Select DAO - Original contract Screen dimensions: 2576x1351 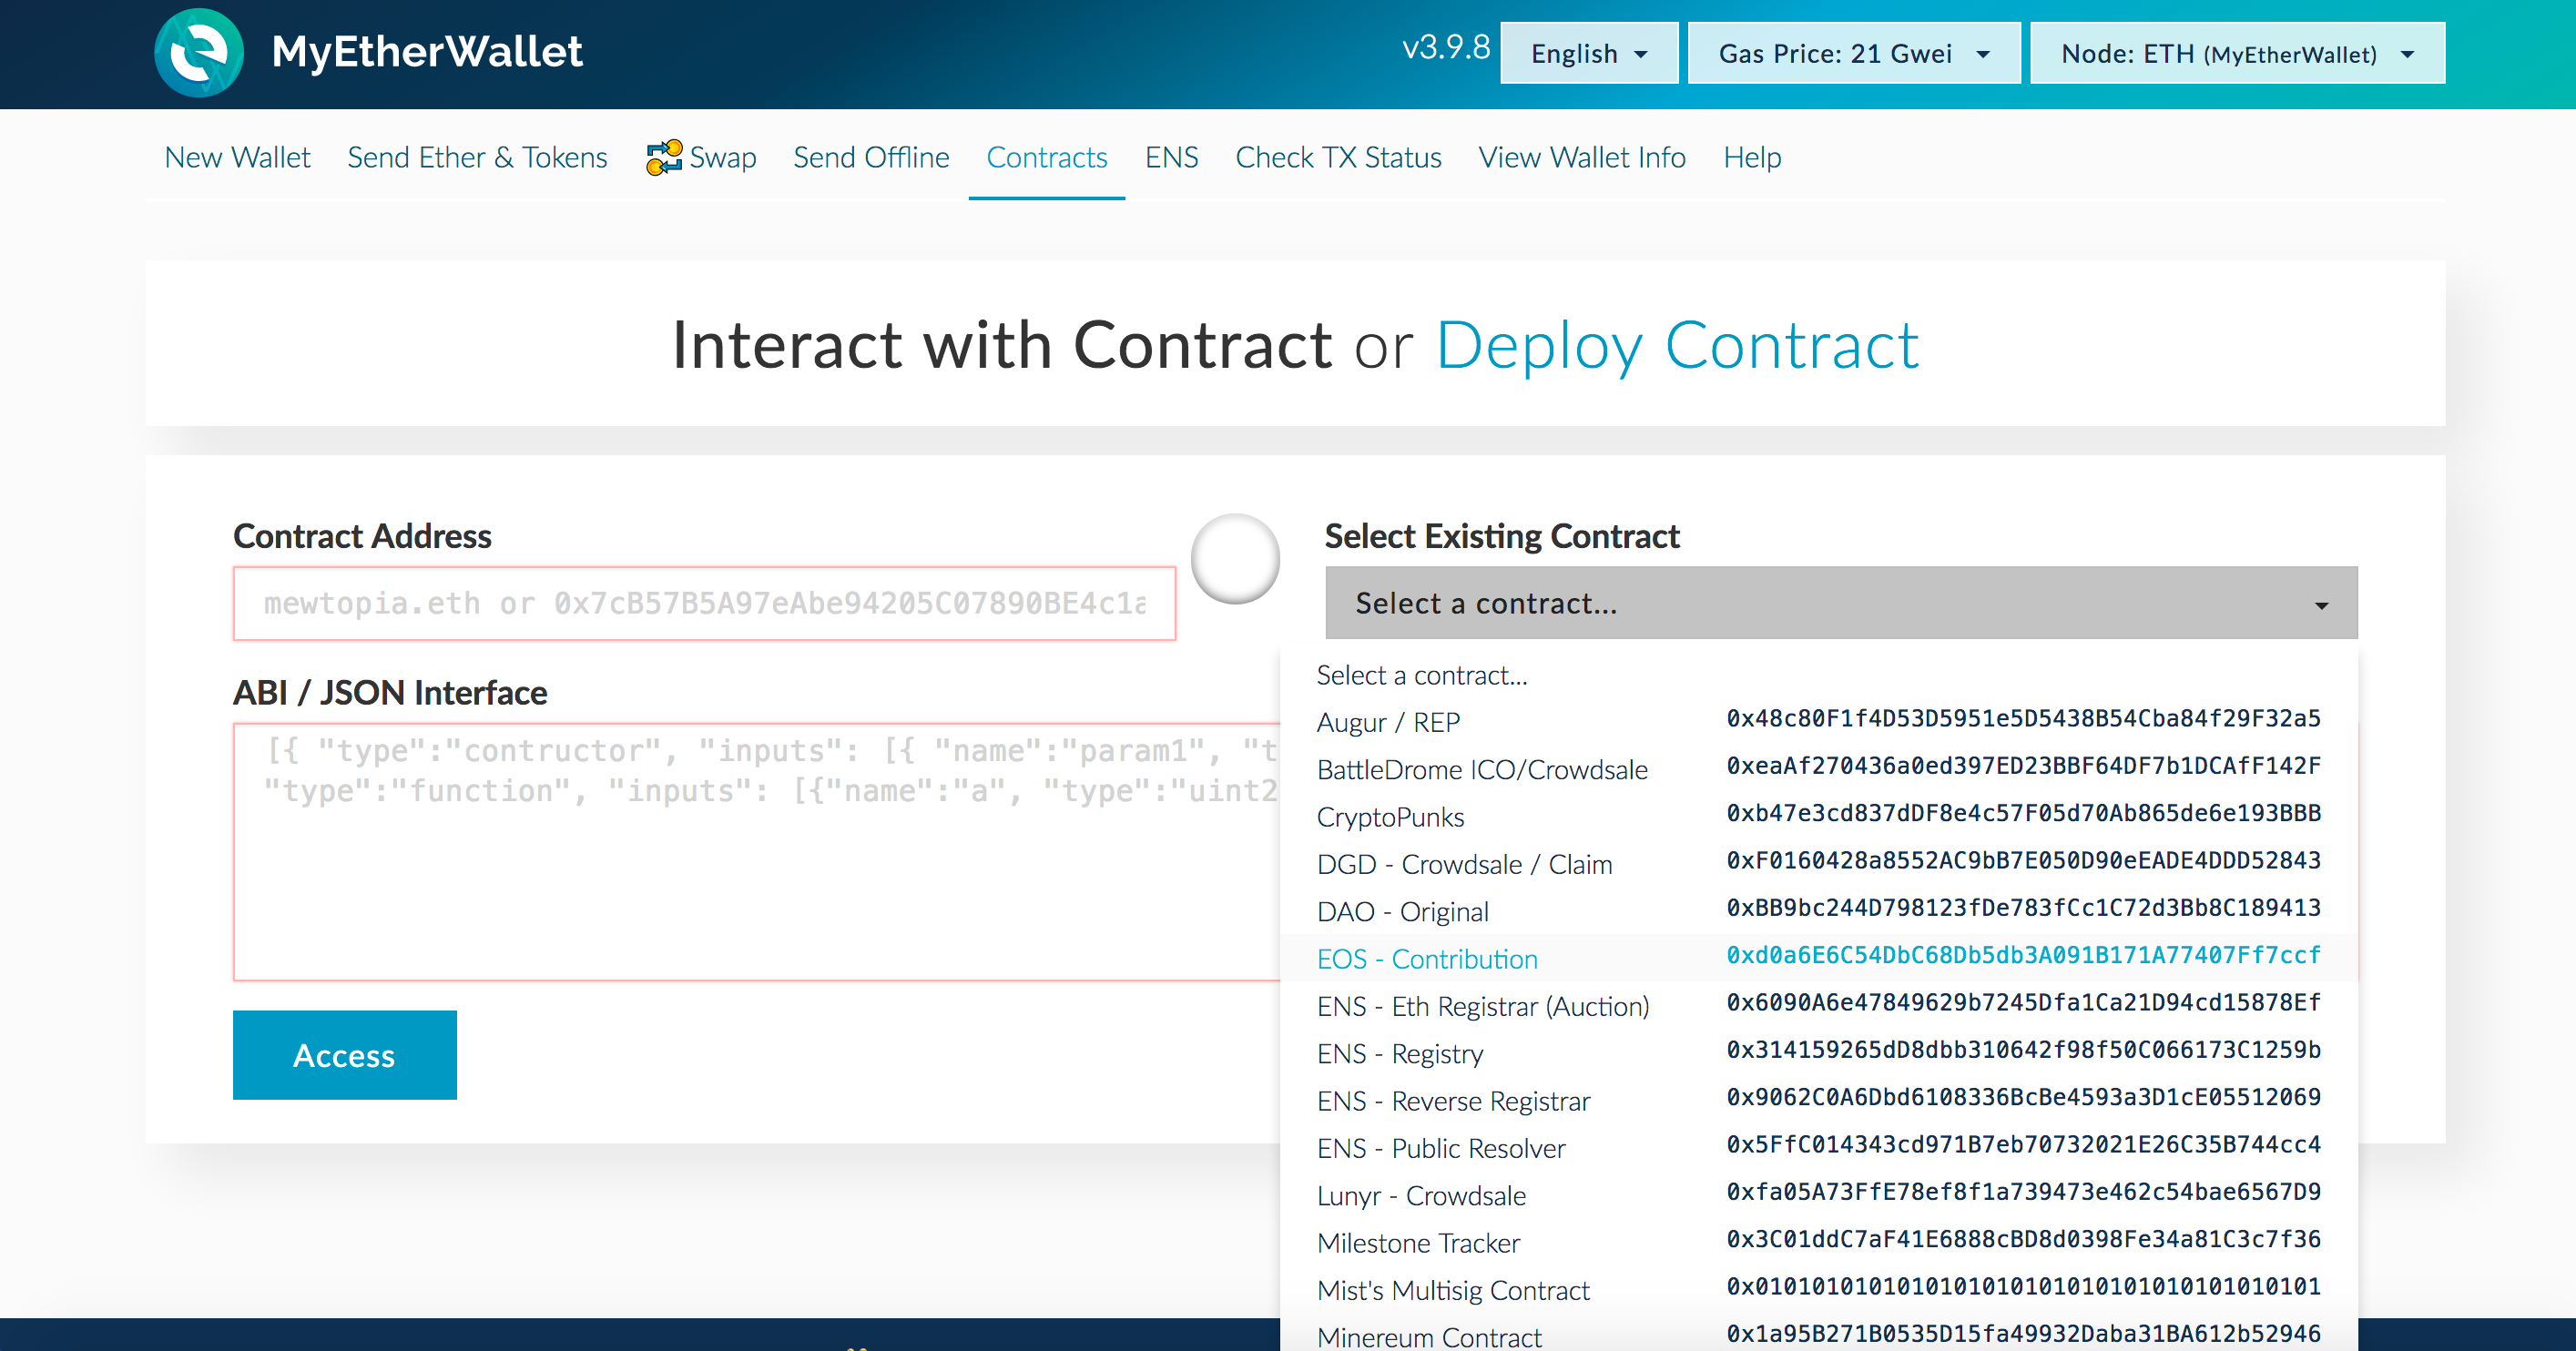[x=1819, y=911]
